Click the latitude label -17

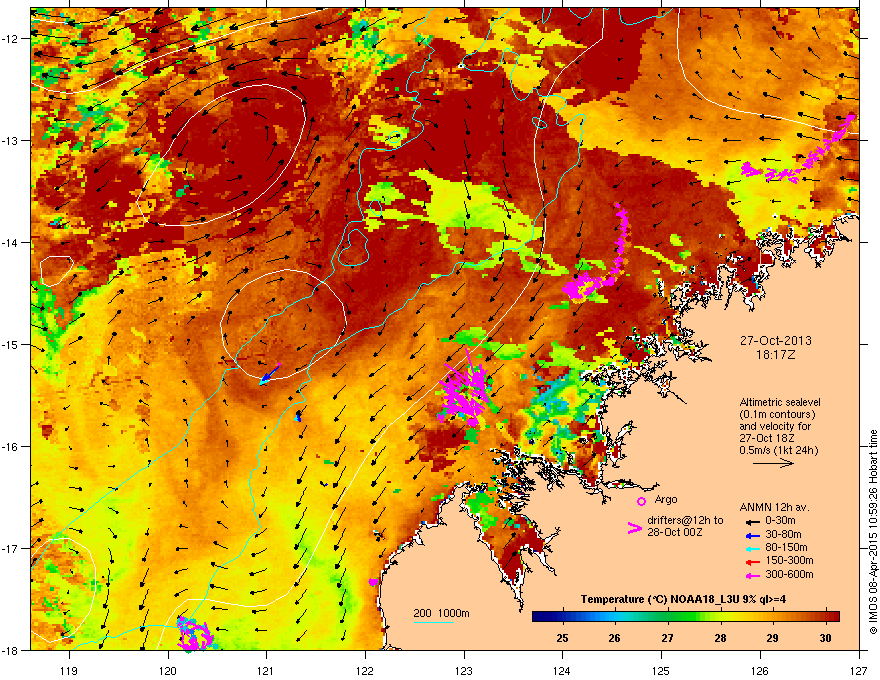[x=11, y=548]
